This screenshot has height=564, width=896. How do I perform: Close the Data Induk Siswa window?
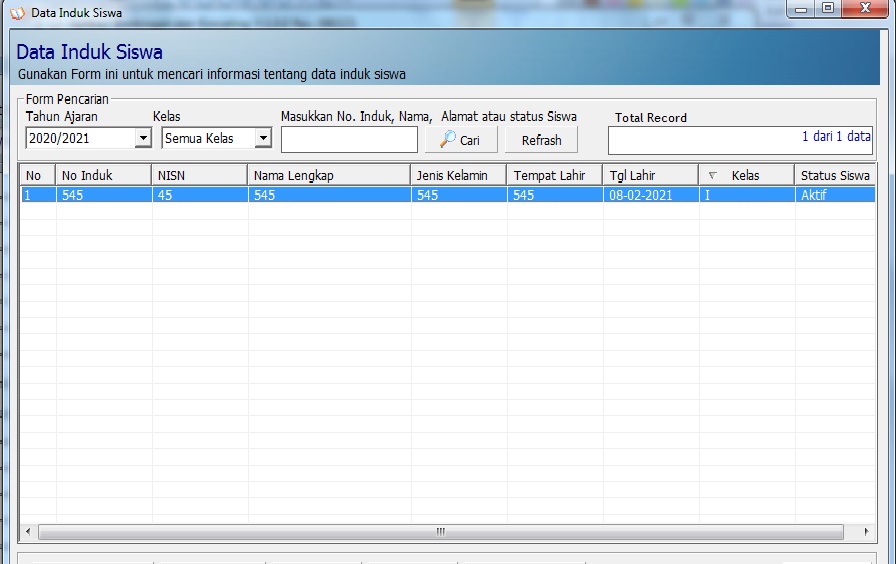(865, 9)
